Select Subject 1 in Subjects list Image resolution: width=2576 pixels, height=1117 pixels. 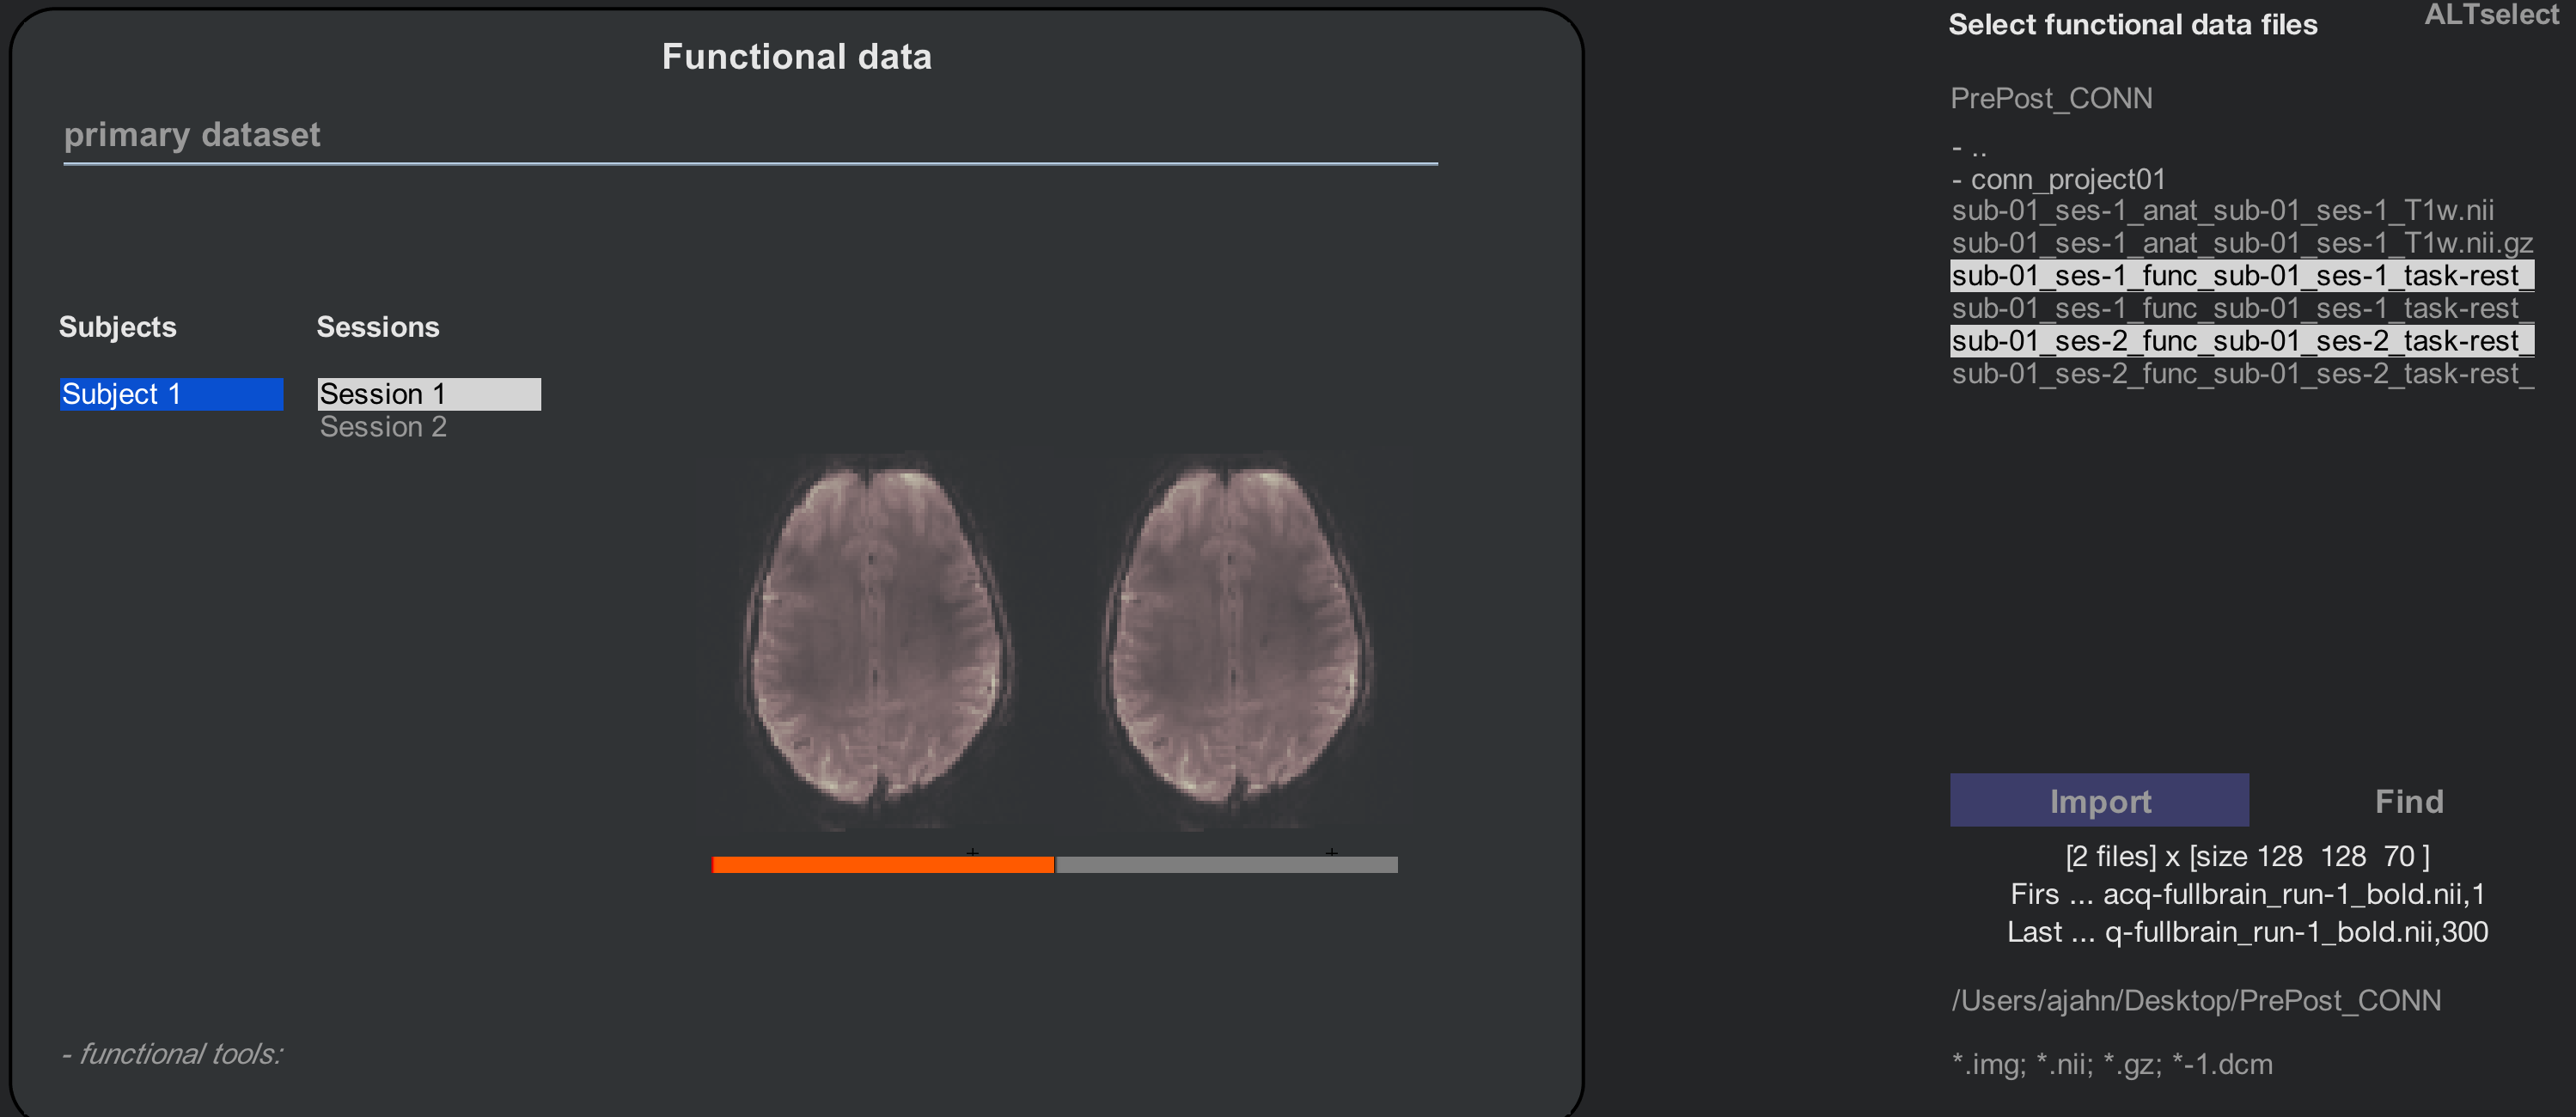[x=171, y=394]
